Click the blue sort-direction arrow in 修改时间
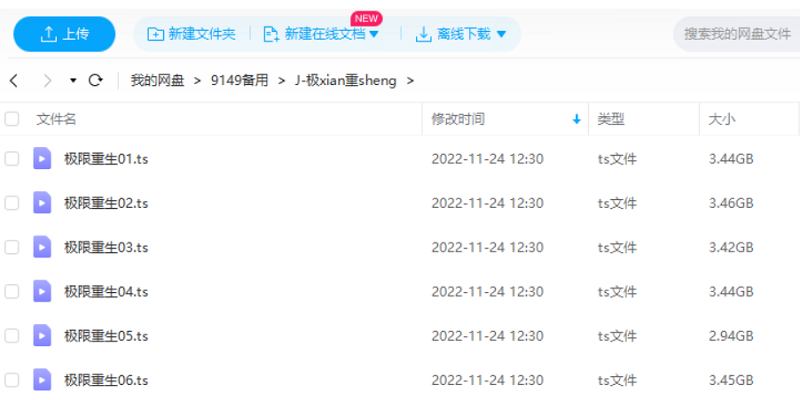 pos(577,119)
